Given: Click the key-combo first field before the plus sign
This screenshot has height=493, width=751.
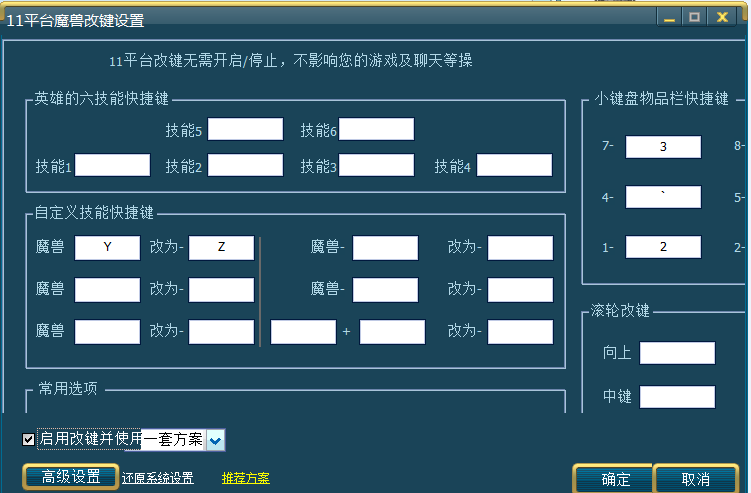Looking at the screenshot, I should tap(303, 332).
